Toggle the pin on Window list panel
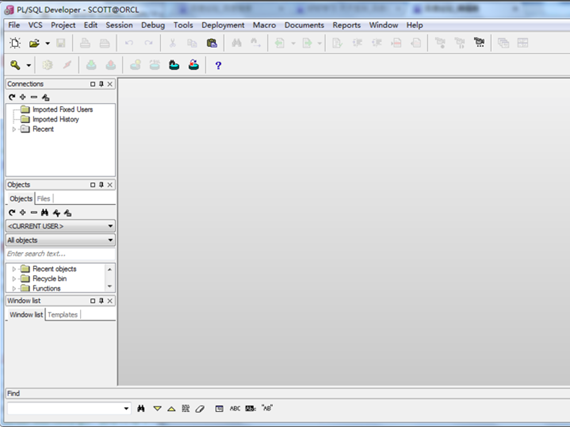 (x=101, y=301)
